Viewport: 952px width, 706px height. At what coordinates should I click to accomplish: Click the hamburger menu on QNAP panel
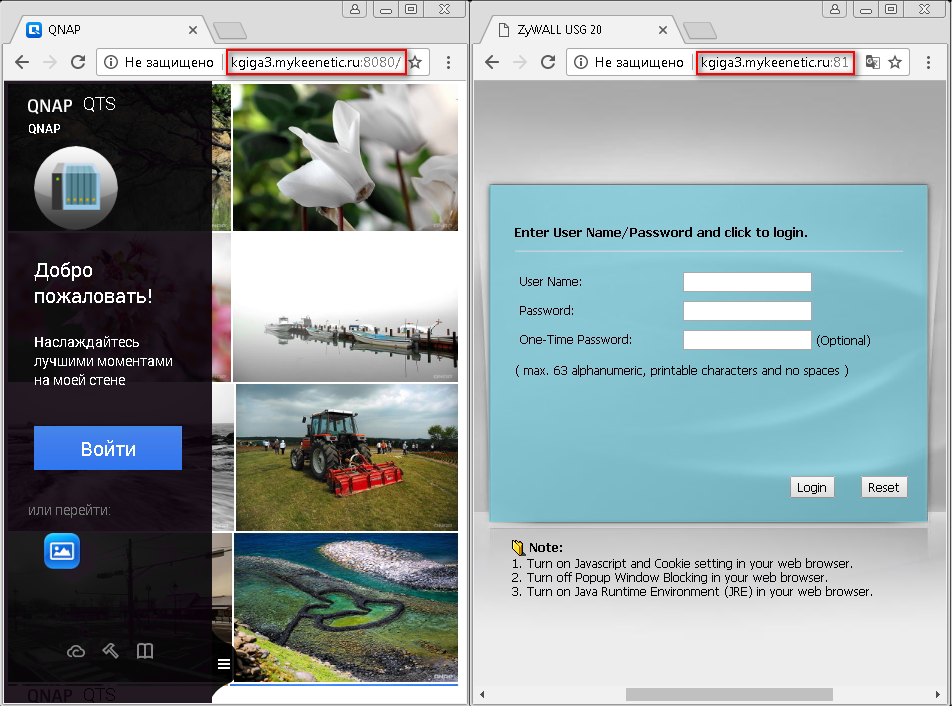pyautogui.click(x=223, y=664)
